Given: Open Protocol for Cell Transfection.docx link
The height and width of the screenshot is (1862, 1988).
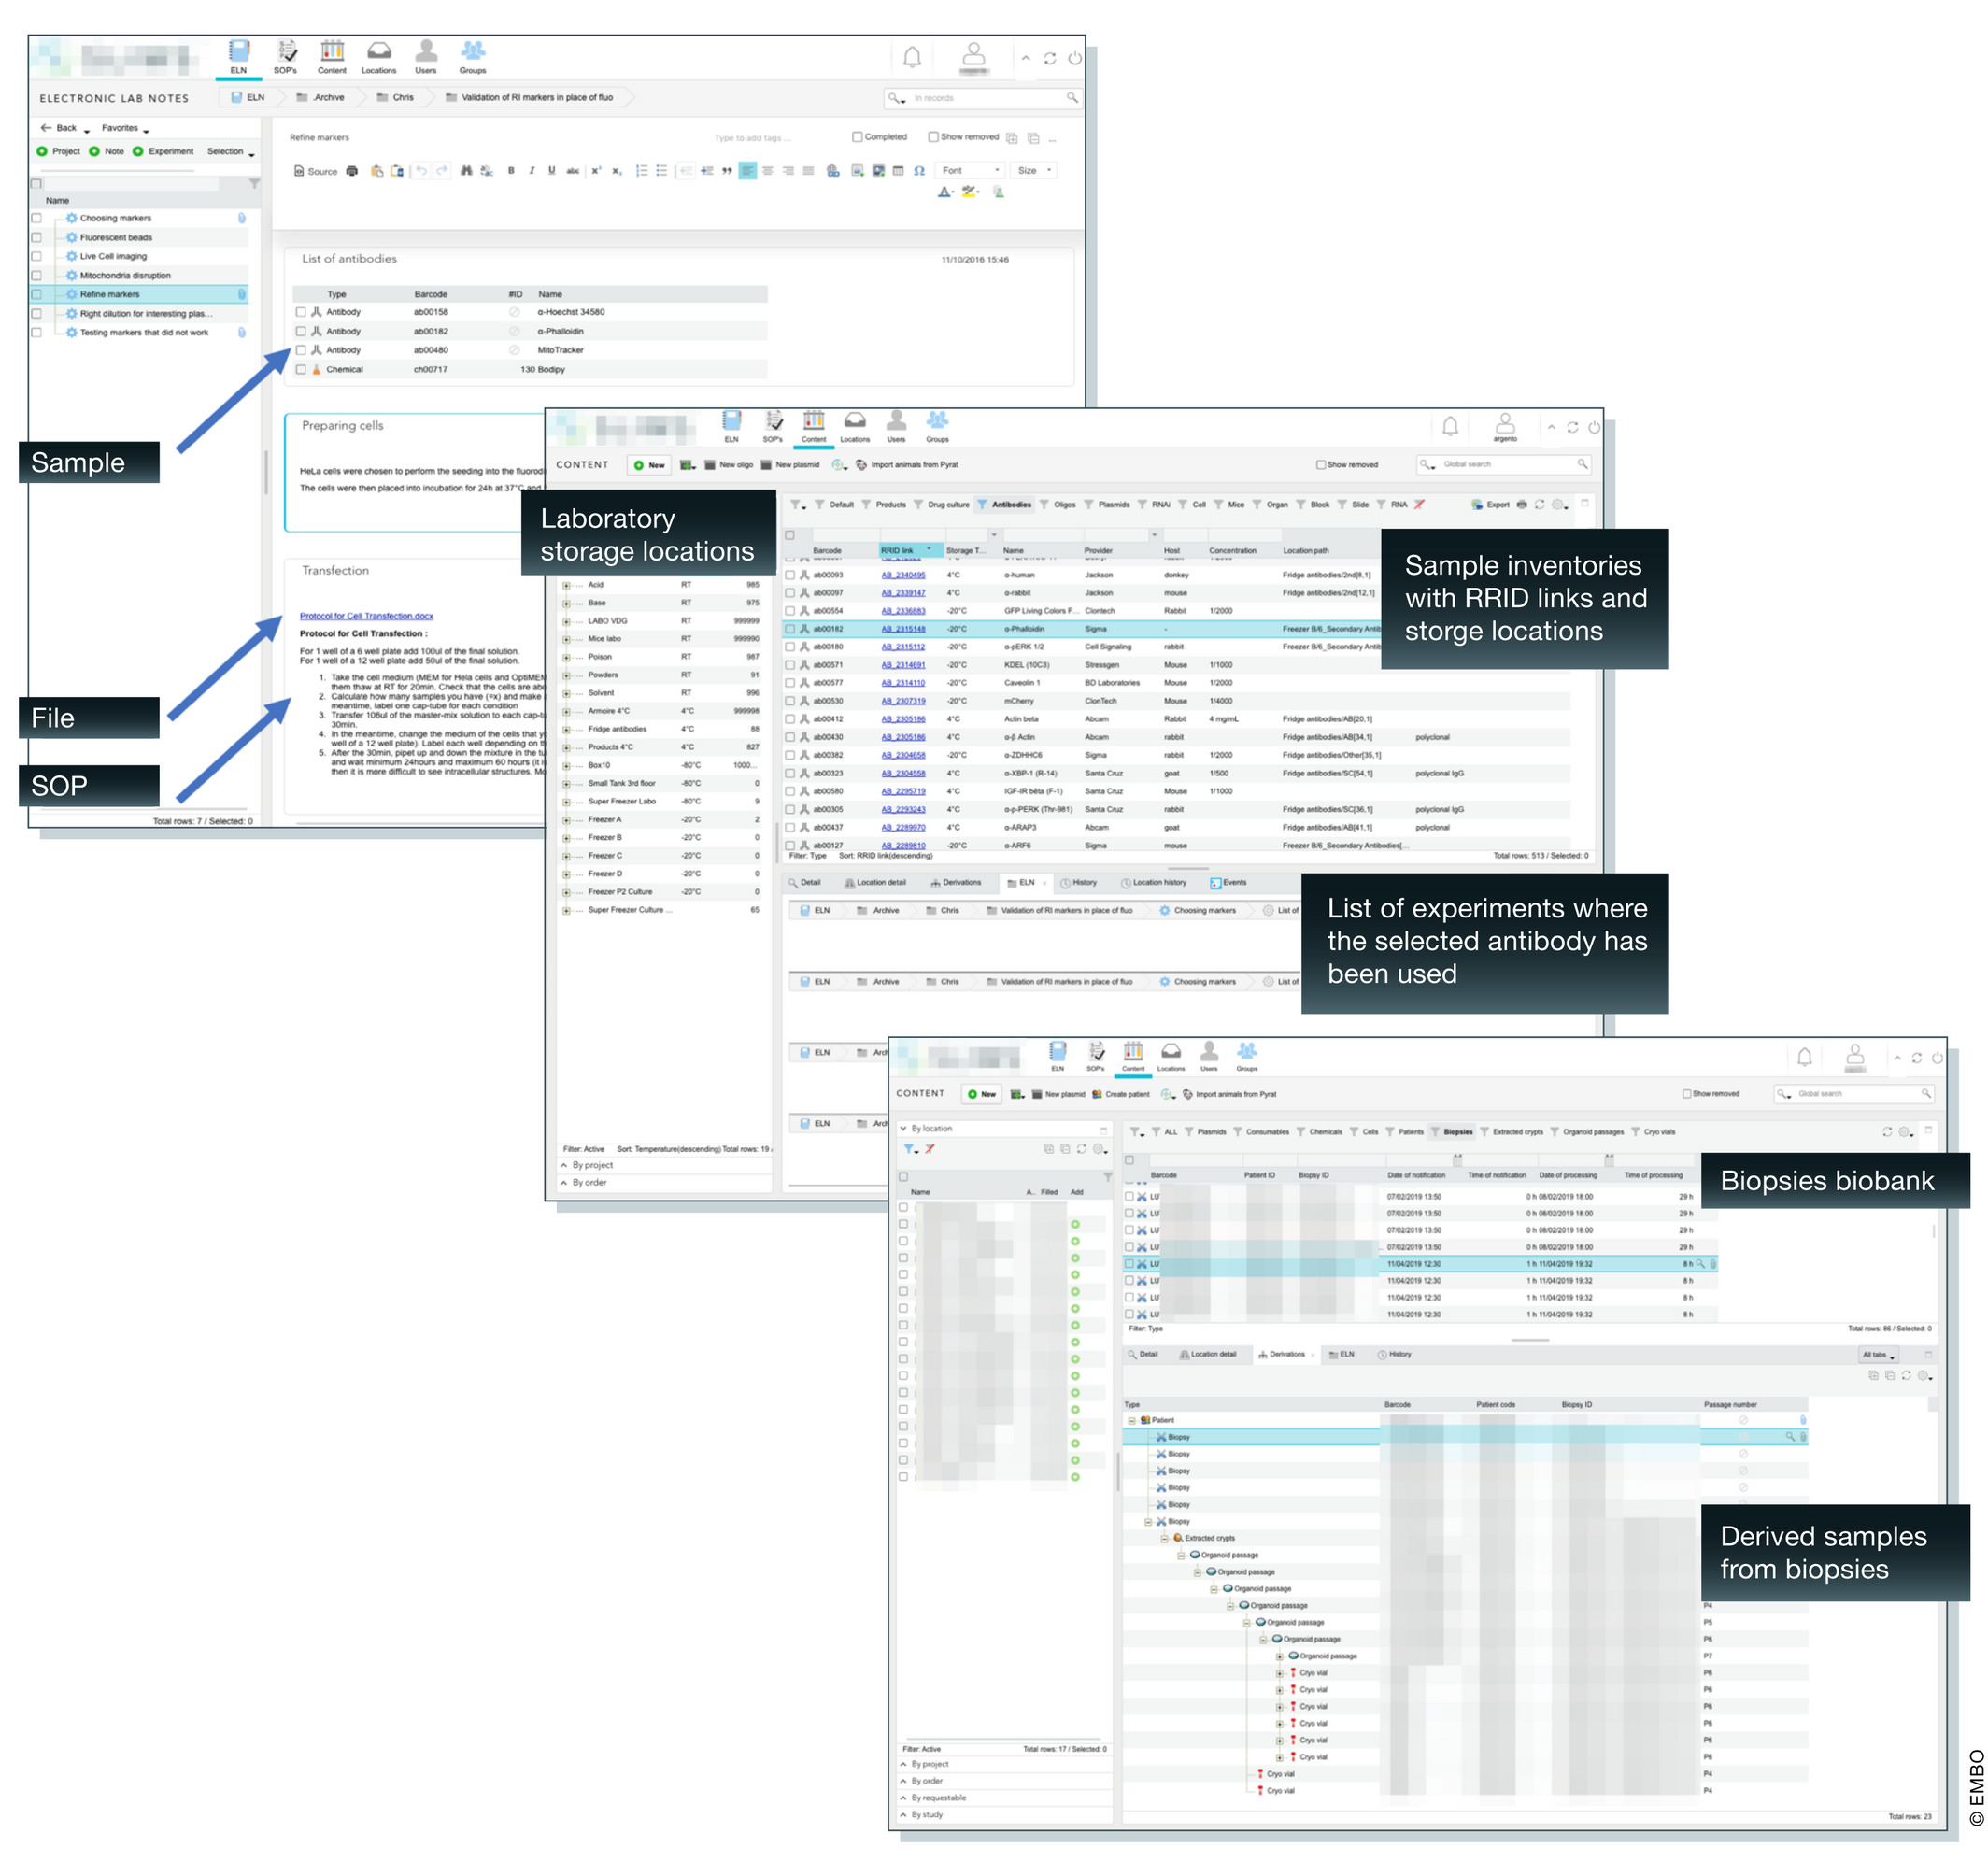Looking at the screenshot, I should pyautogui.click(x=367, y=616).
